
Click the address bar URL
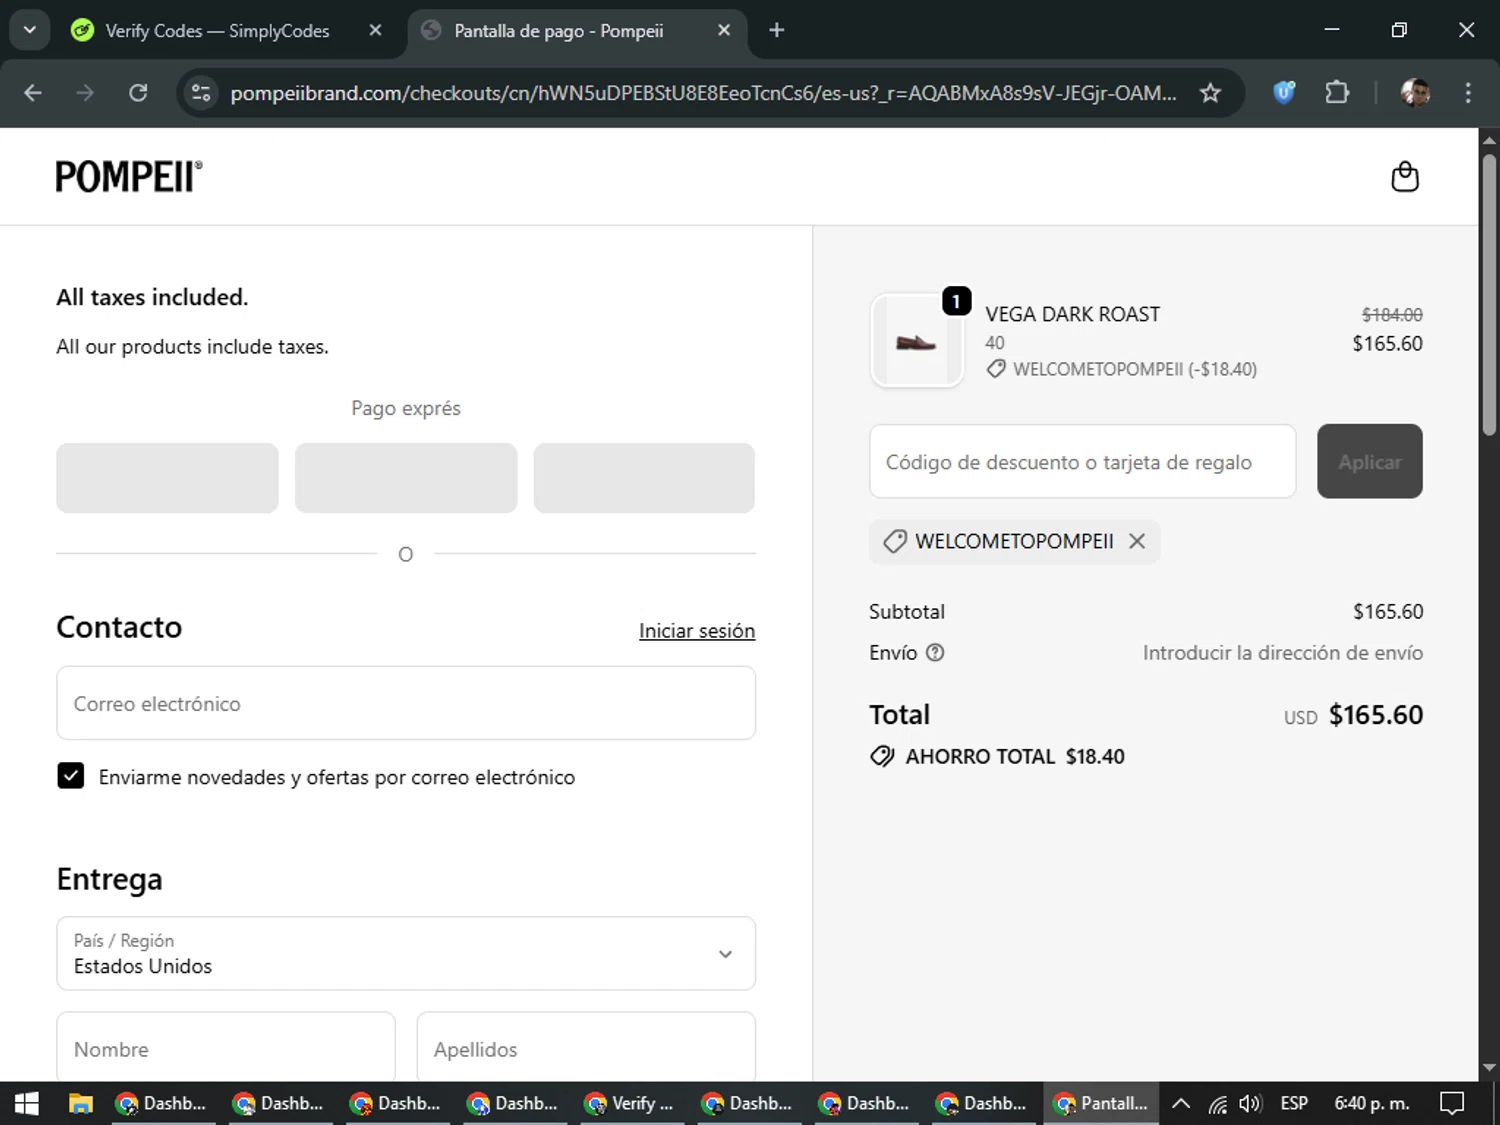[x=703, y=93]
